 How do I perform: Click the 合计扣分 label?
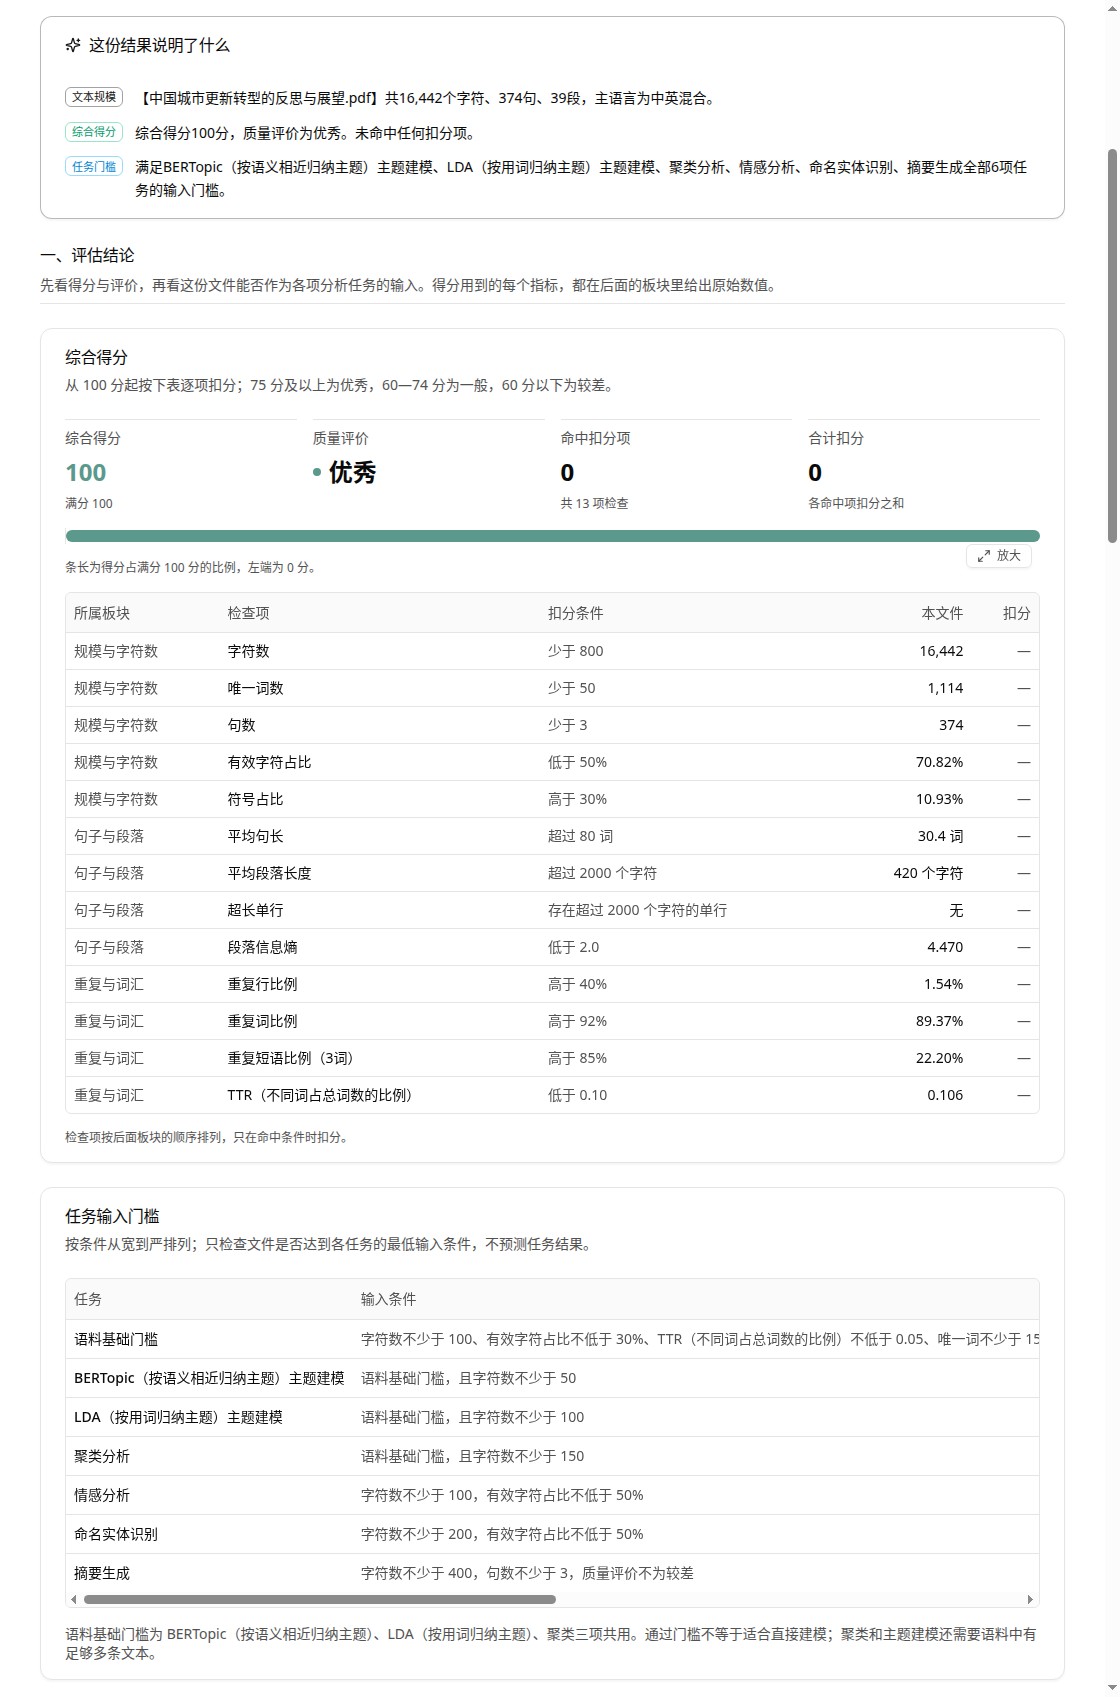click(836, 438)
